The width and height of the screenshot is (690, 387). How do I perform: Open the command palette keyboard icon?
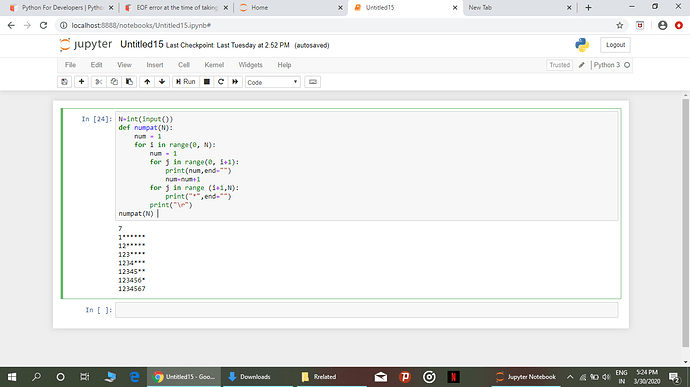(x=312, y=82)
